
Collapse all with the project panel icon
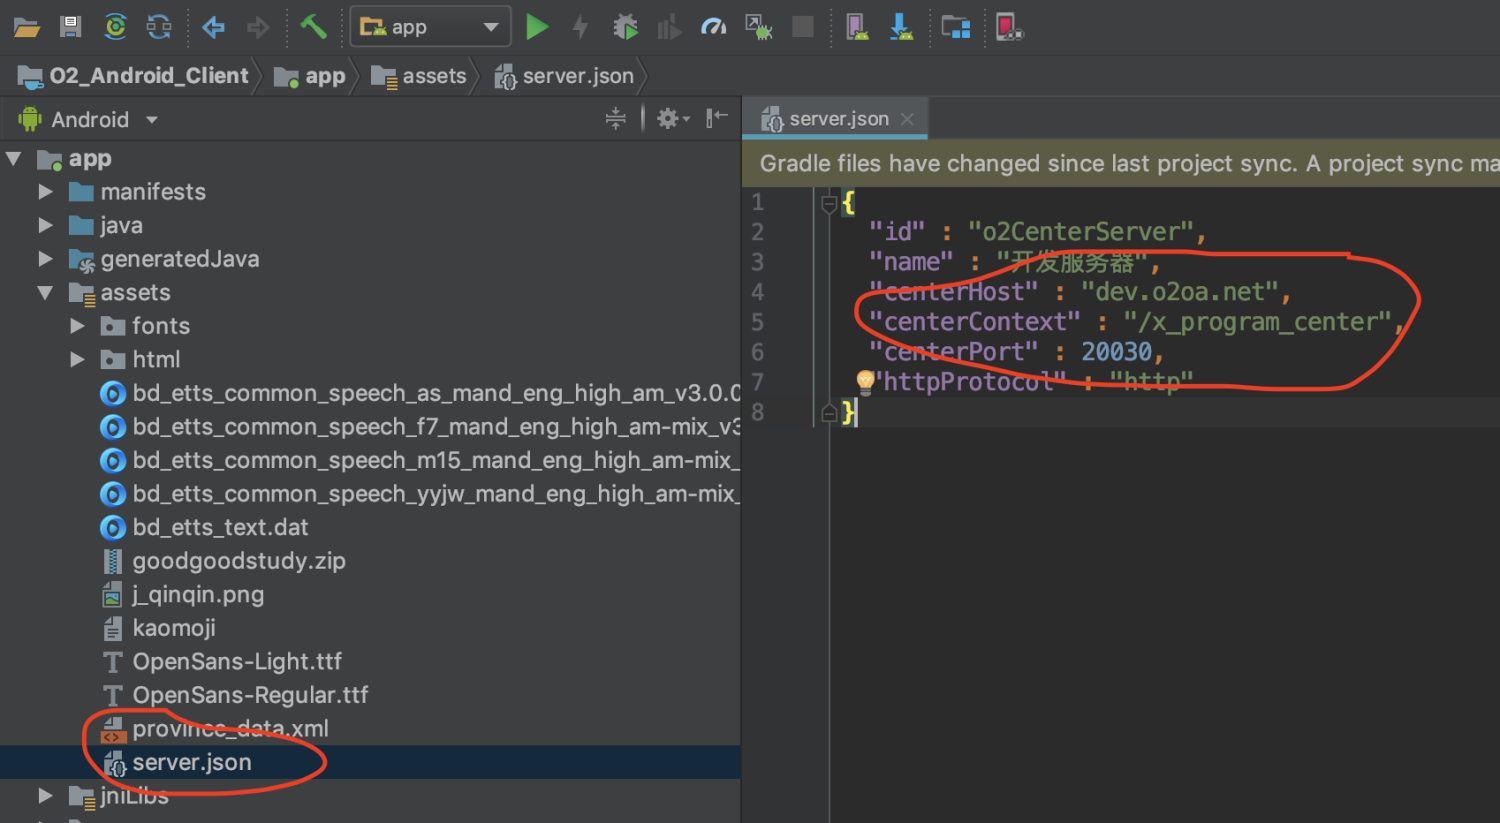pyautogui.click(x=616, y=119)
